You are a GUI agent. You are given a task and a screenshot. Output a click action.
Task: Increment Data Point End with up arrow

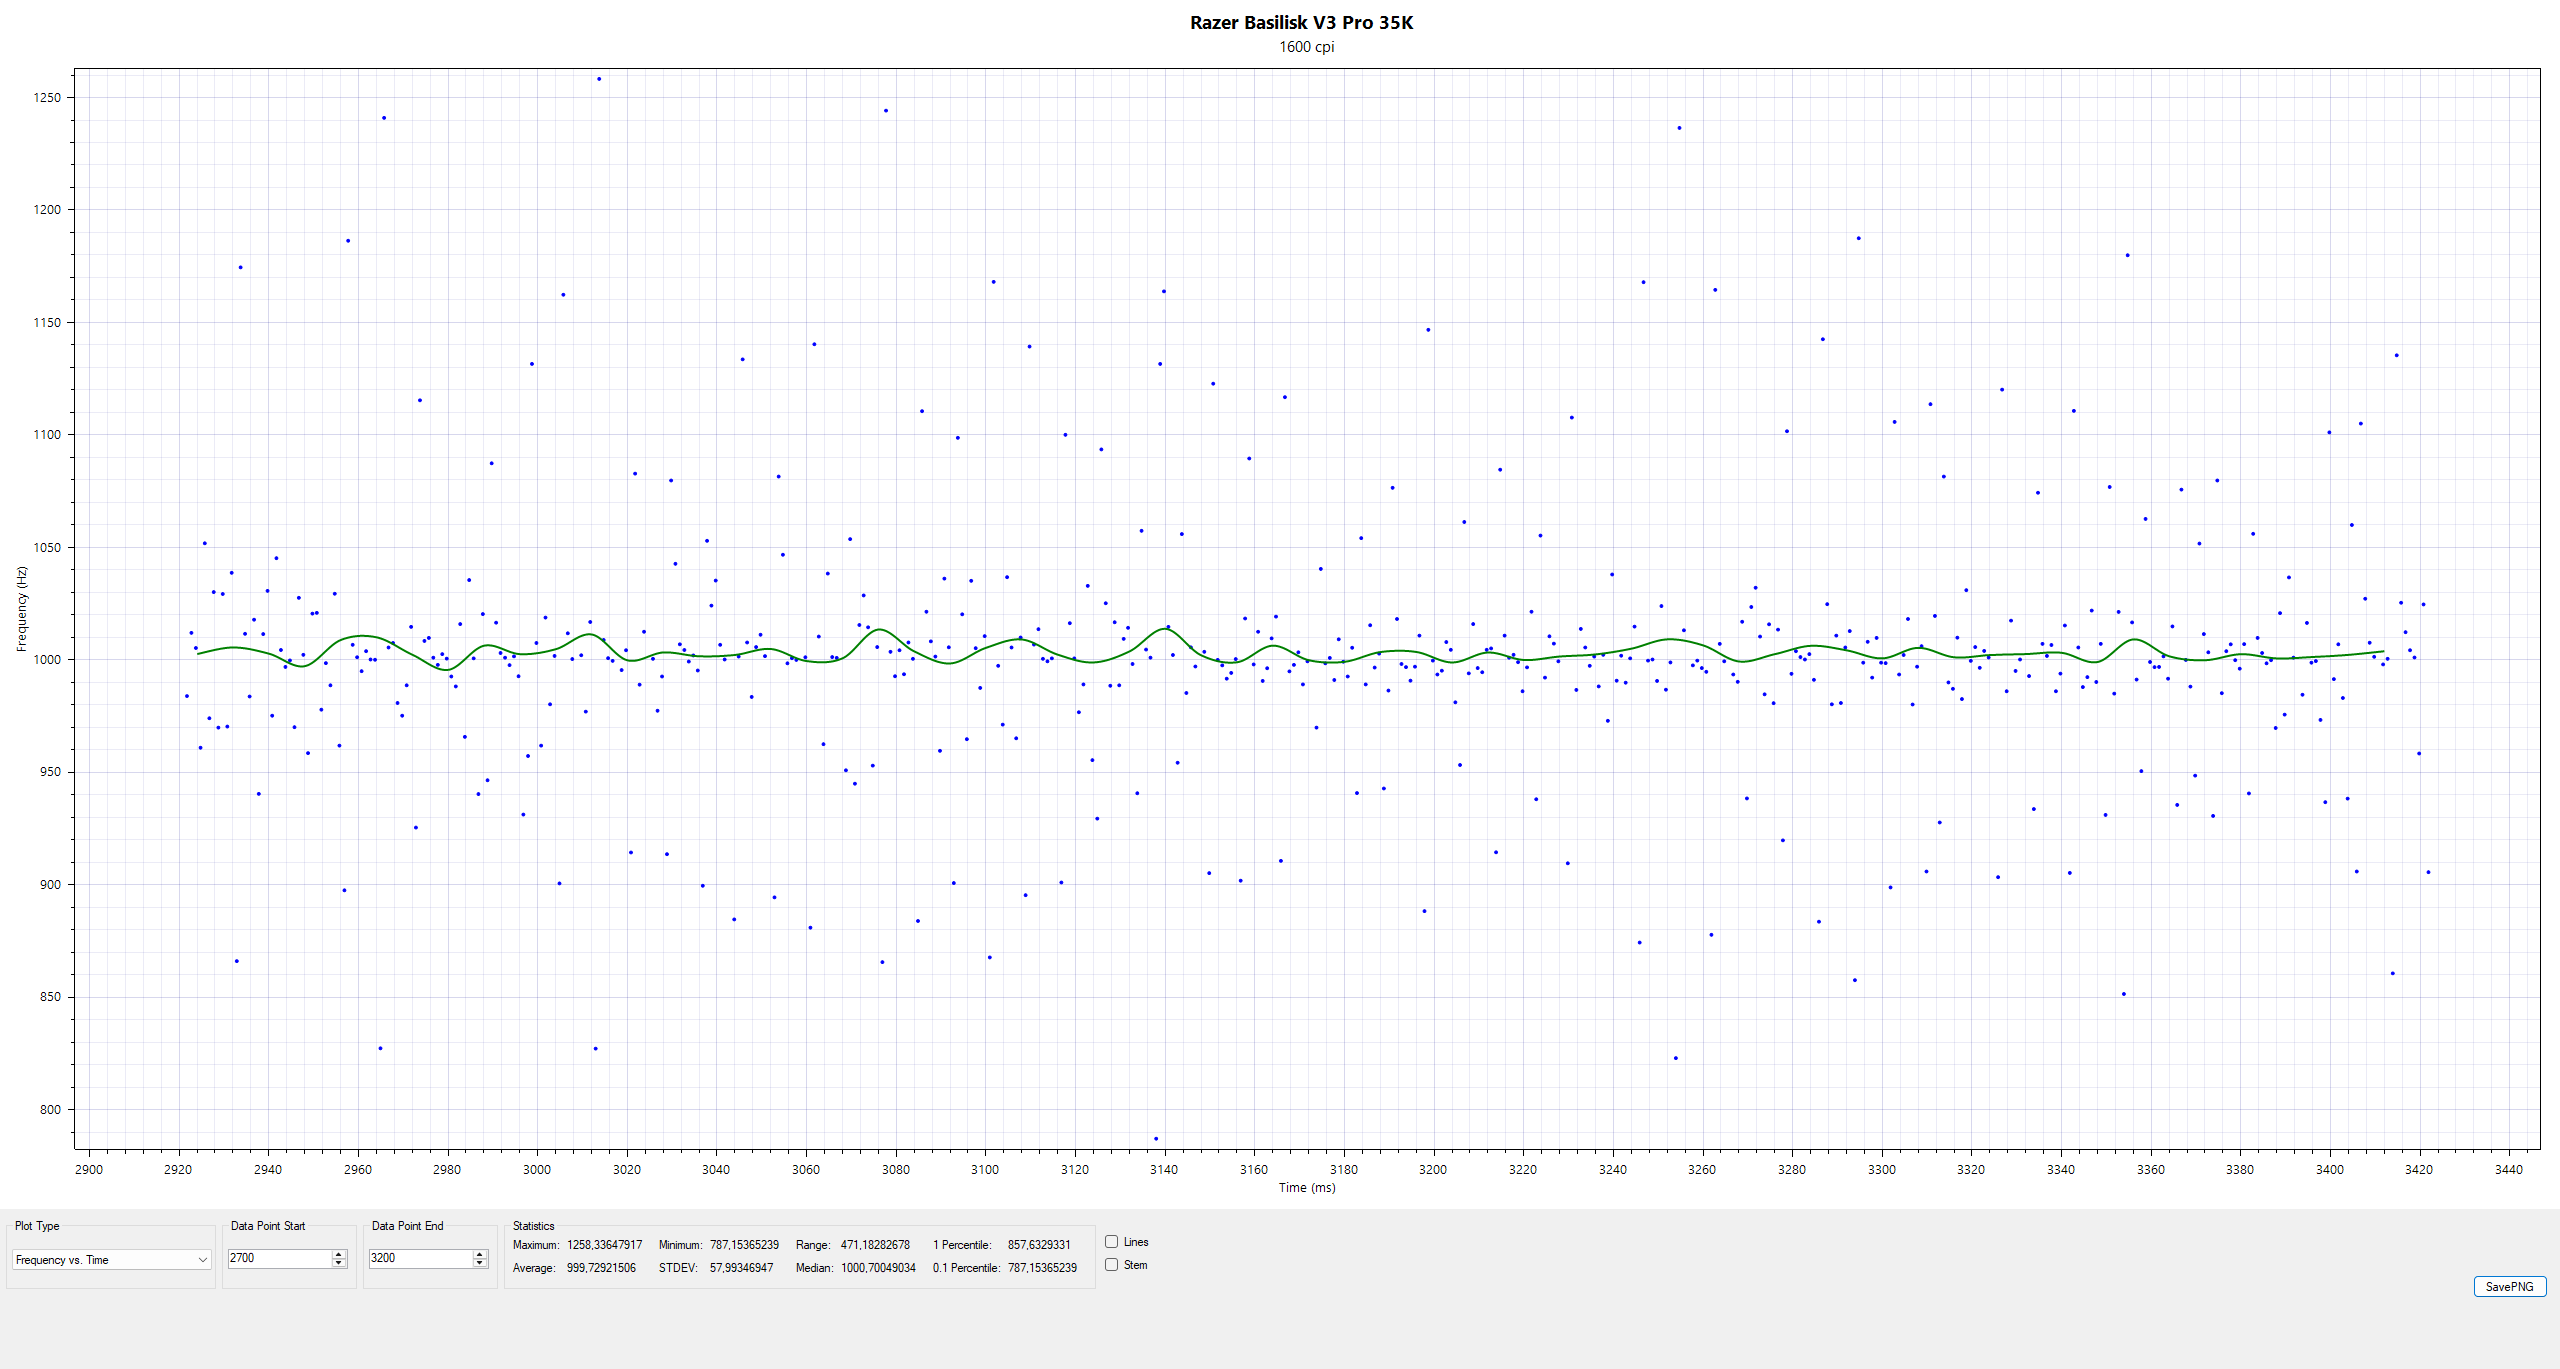click(480, 1254)
